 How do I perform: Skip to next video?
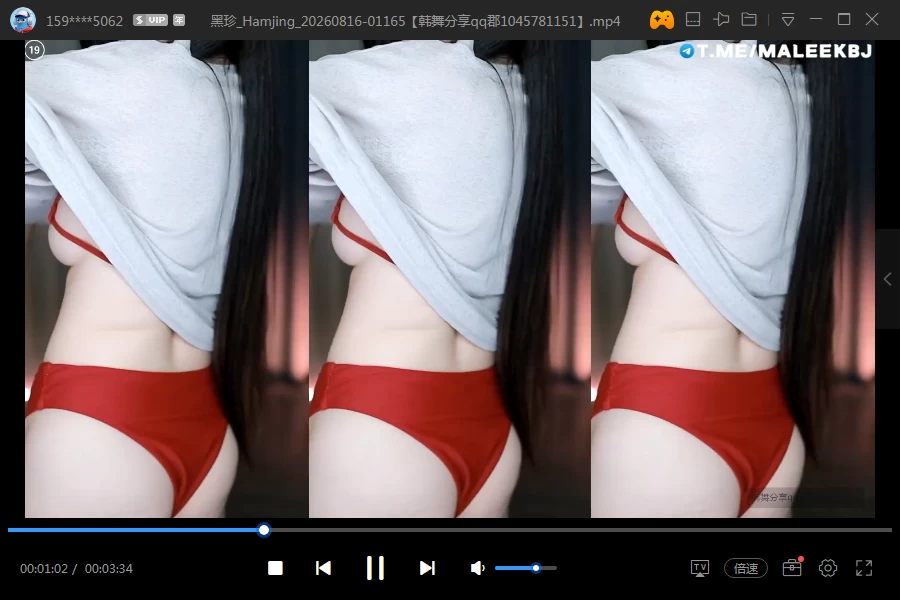point(427,568)
